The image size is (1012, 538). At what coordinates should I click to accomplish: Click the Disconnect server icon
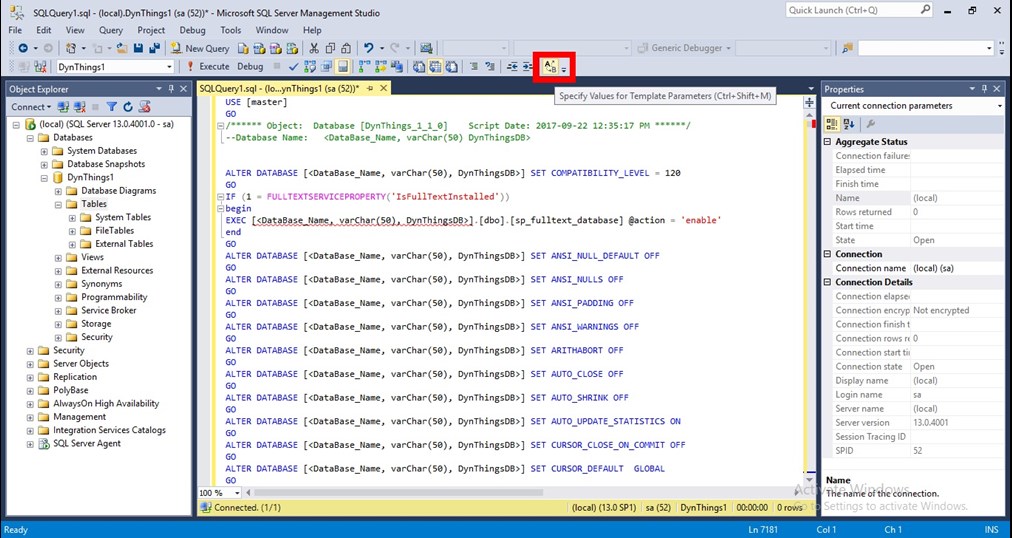click(79, 107)
